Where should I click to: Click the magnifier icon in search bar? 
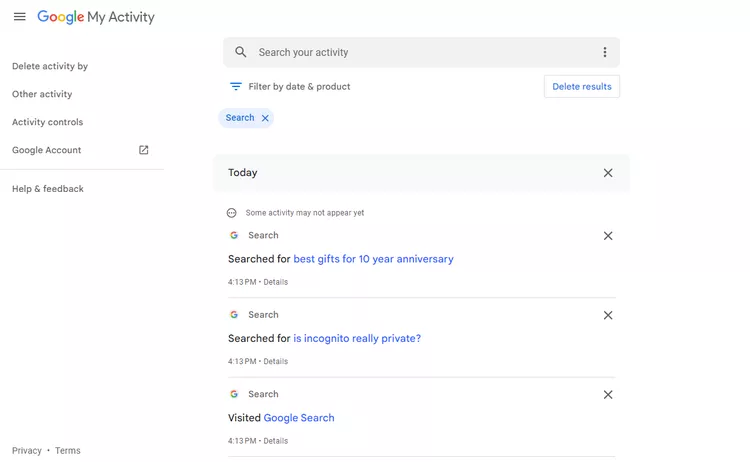point(241,52)
